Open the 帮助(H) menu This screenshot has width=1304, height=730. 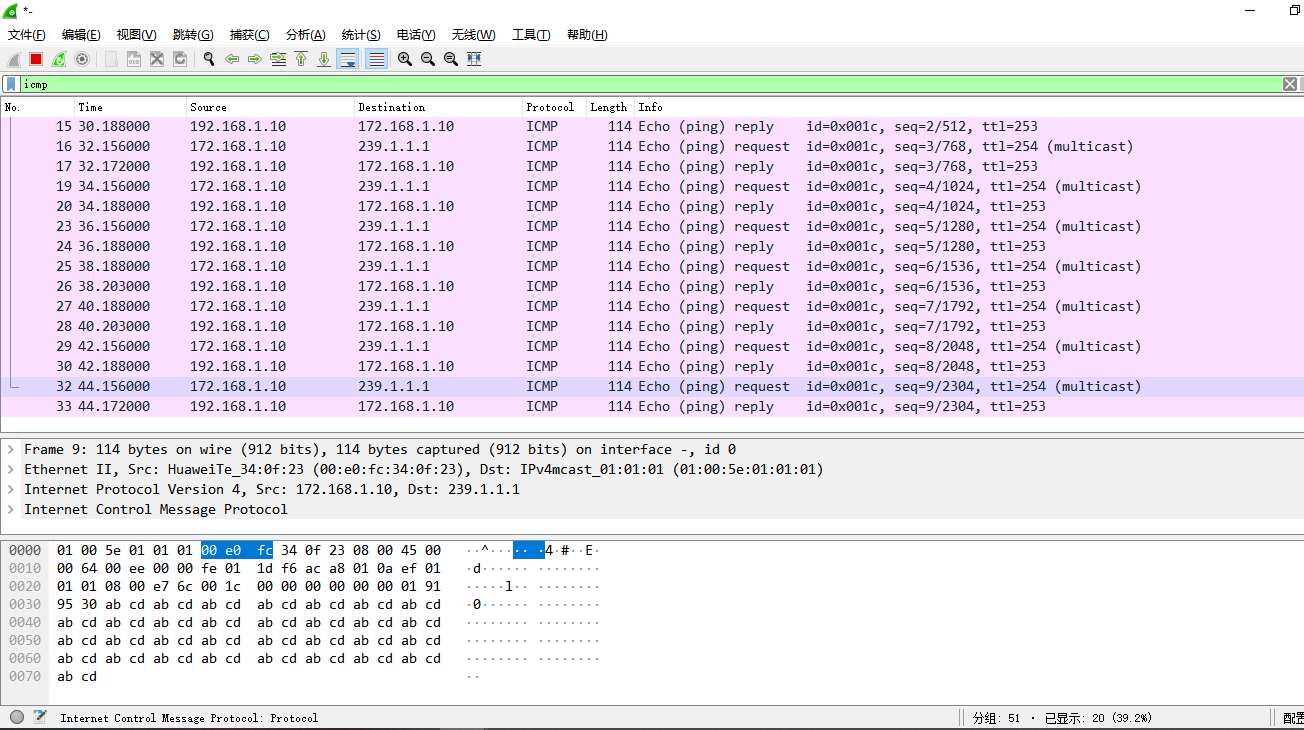click(x=587, y=34)
